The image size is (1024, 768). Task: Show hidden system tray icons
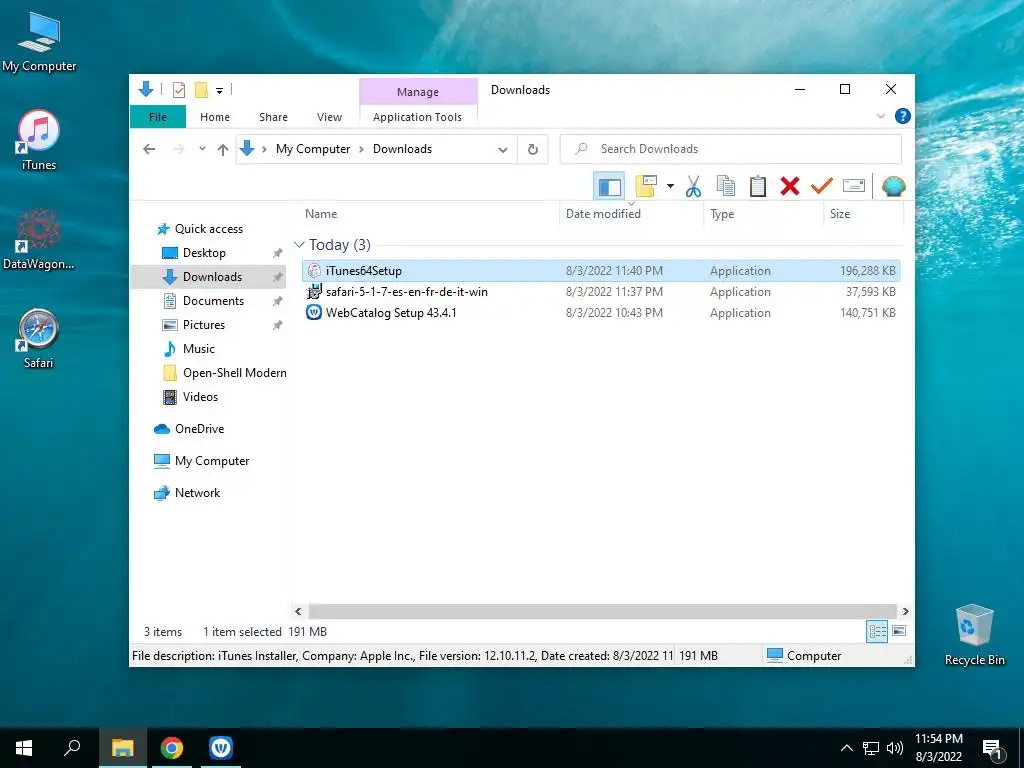click(x=846, y=748)
